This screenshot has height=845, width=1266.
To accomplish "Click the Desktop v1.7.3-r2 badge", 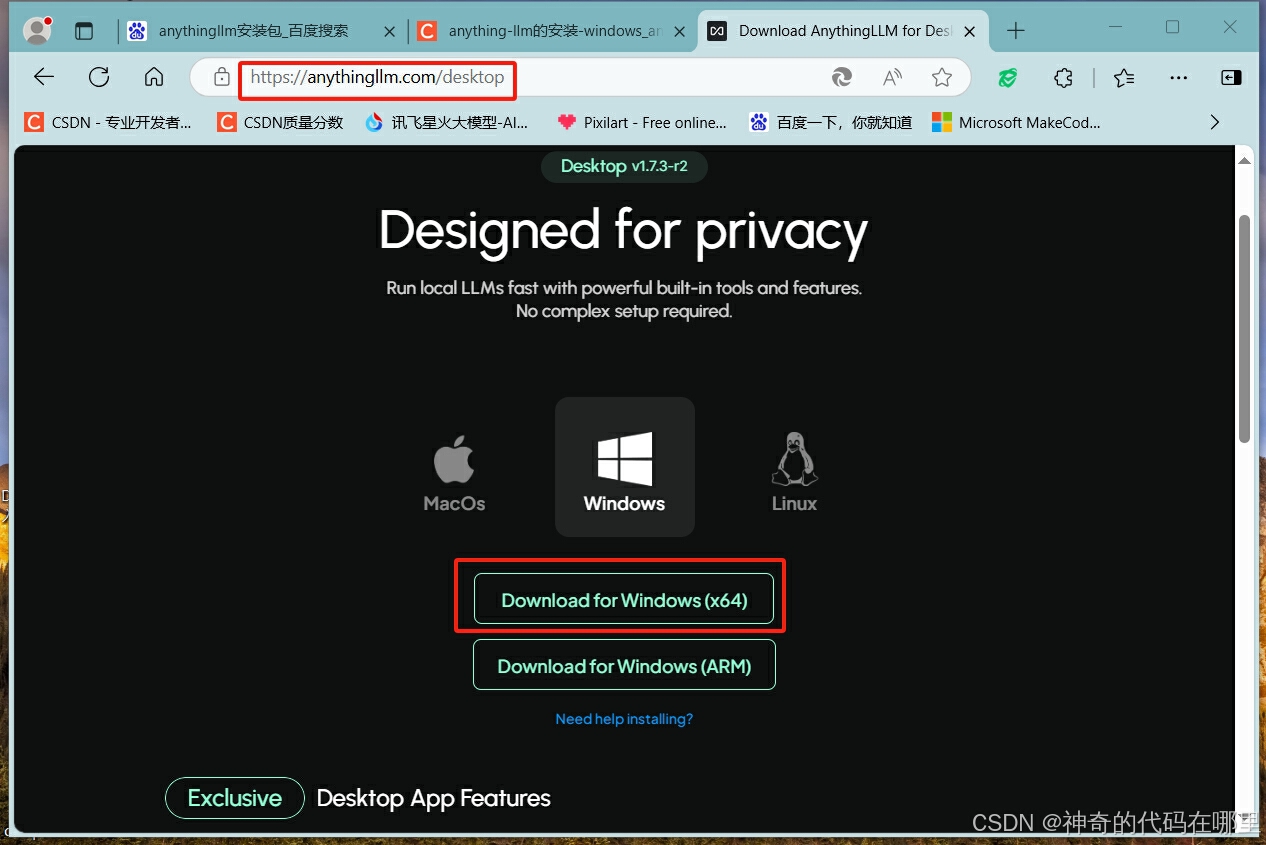I will (624, 166).
